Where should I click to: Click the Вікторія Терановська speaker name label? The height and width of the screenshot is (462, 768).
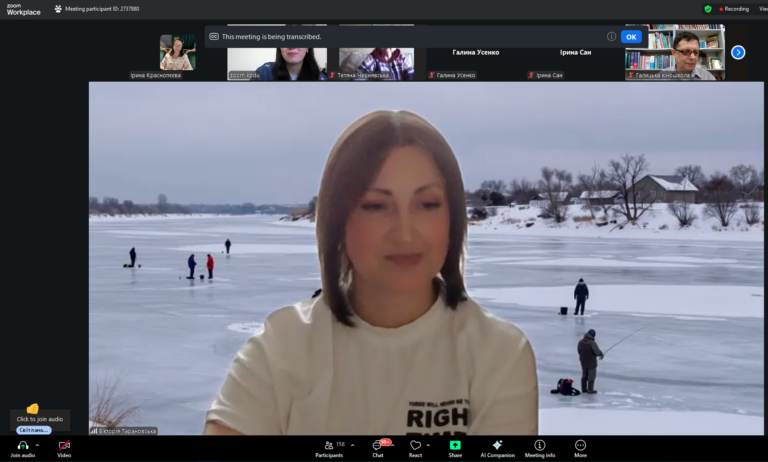click(123, 431)
